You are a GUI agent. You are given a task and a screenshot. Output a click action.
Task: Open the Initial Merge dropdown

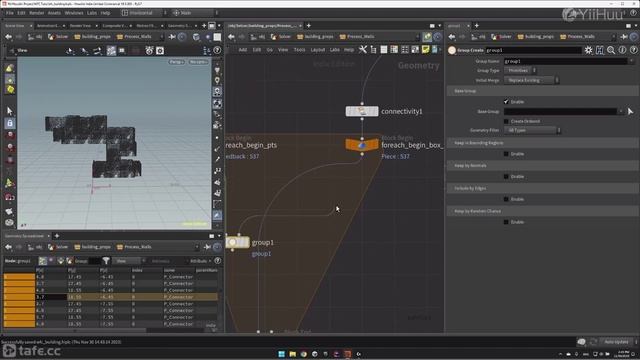[x=531, y=80]
